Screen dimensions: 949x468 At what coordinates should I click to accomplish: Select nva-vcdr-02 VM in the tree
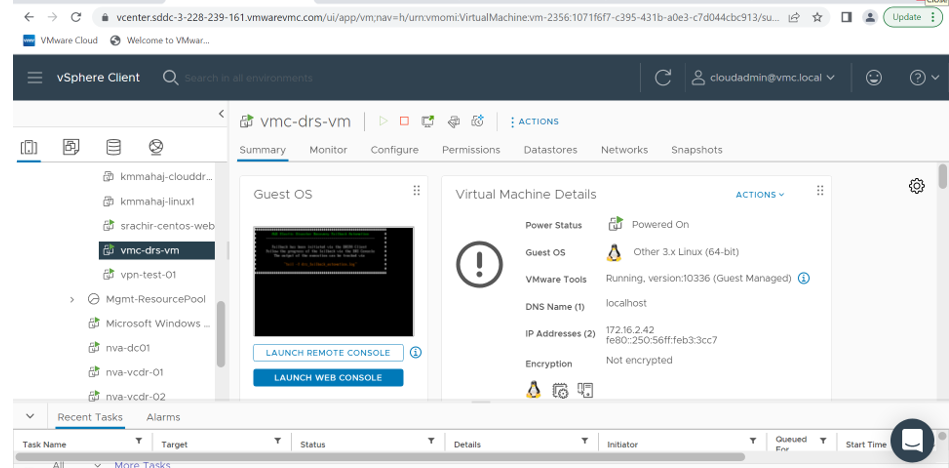tap(127, 397)
